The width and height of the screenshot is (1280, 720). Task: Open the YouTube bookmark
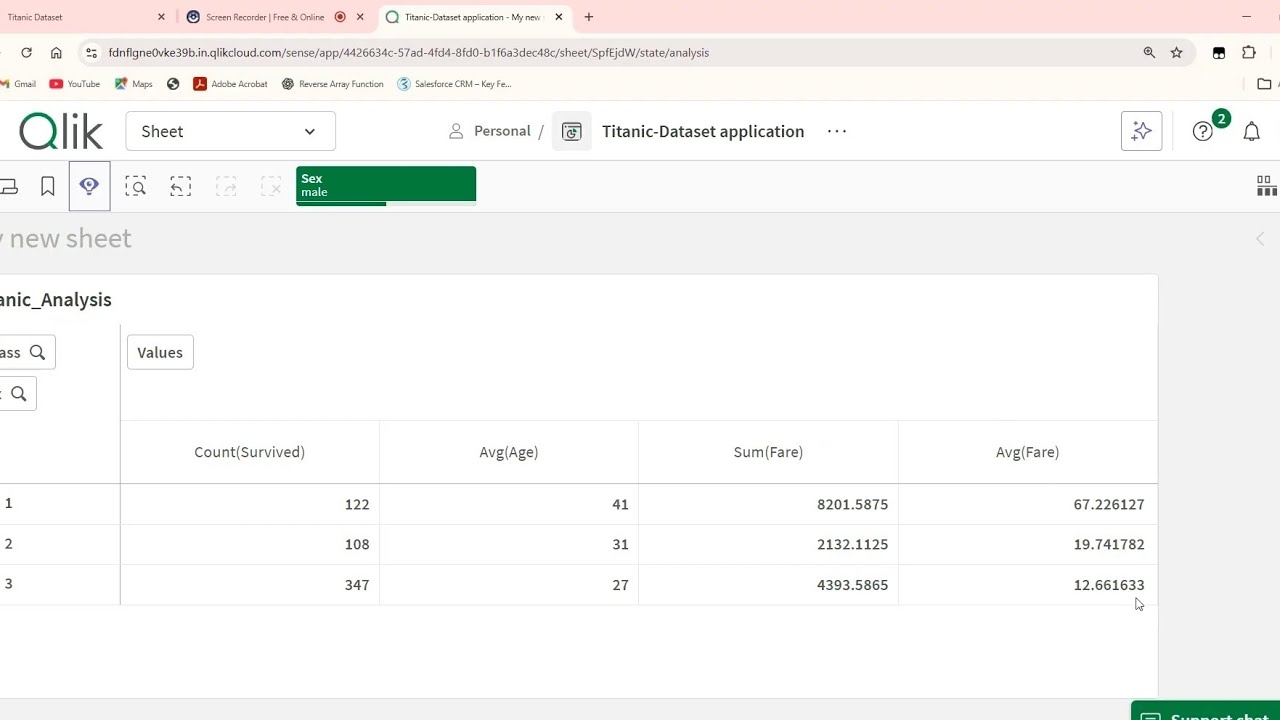[75, 84]
